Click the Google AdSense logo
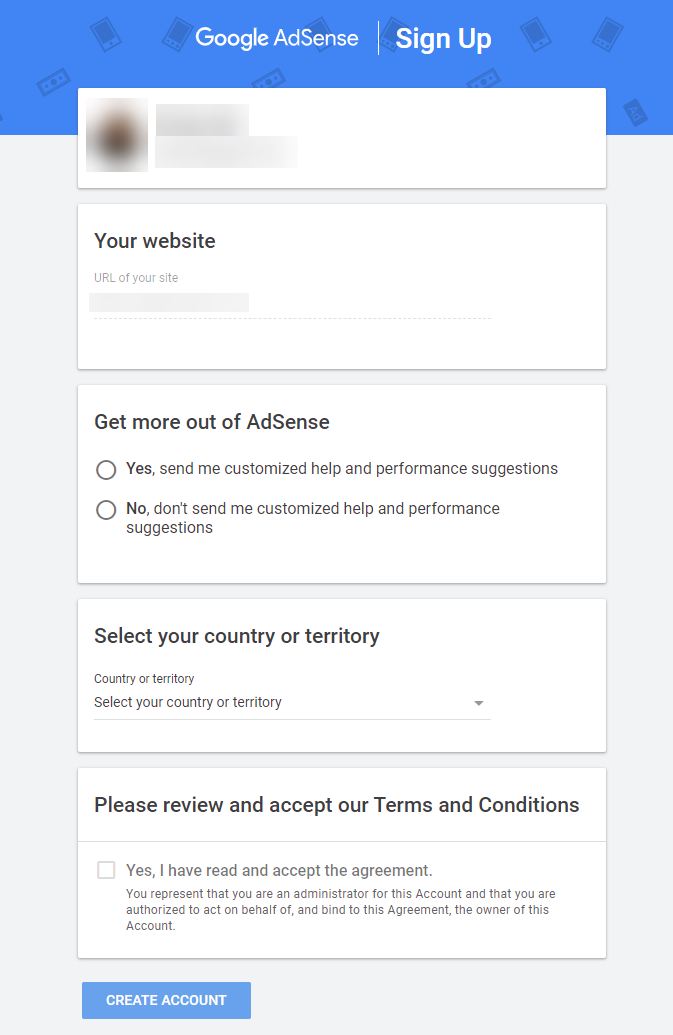The image size is (673, 1035). [277, 38]
